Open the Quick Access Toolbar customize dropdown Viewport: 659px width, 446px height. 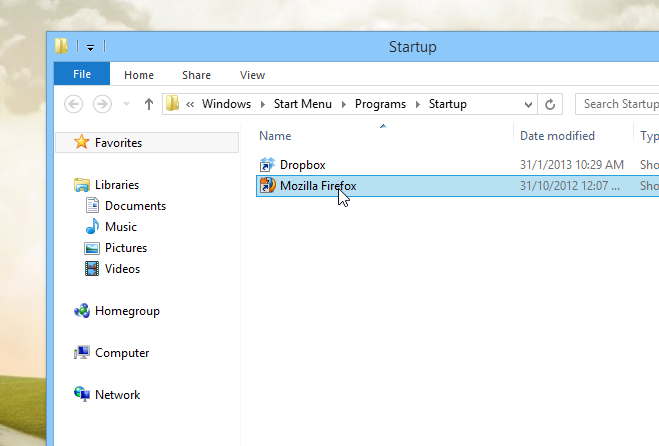pyautogui.click(x=90, y=48)
